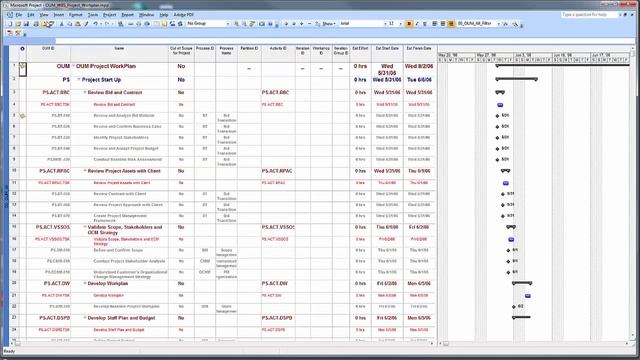Toggle Align Right button

451,24
